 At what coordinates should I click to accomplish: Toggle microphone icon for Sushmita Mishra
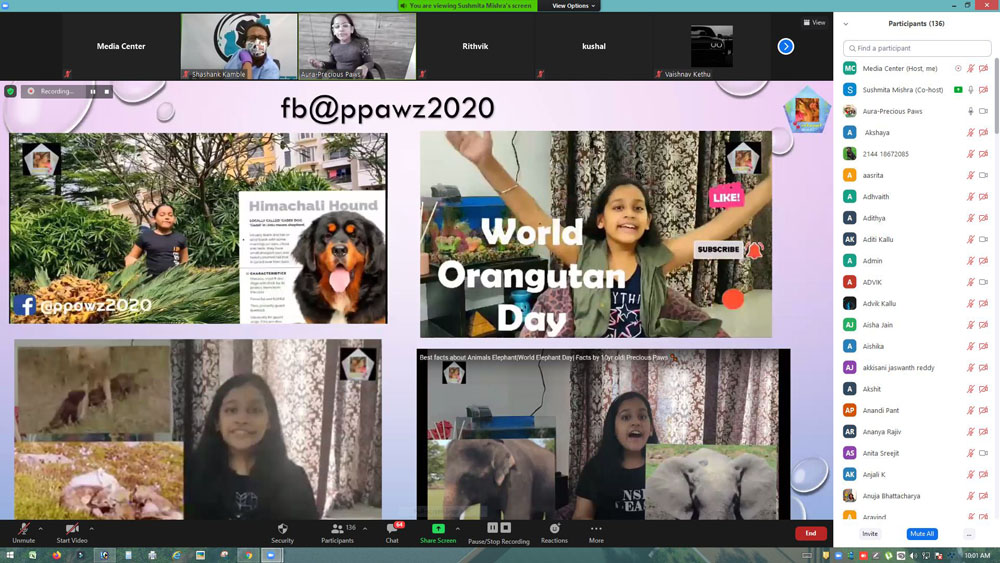971,90
